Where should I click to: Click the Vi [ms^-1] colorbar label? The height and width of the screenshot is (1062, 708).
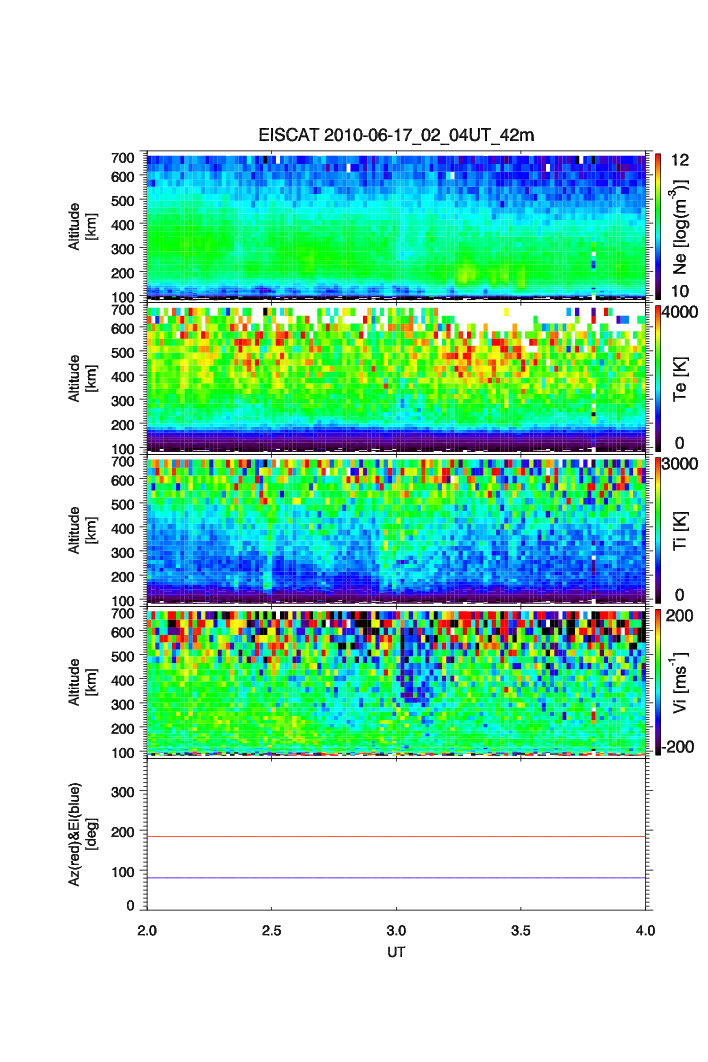pos(683,681)
